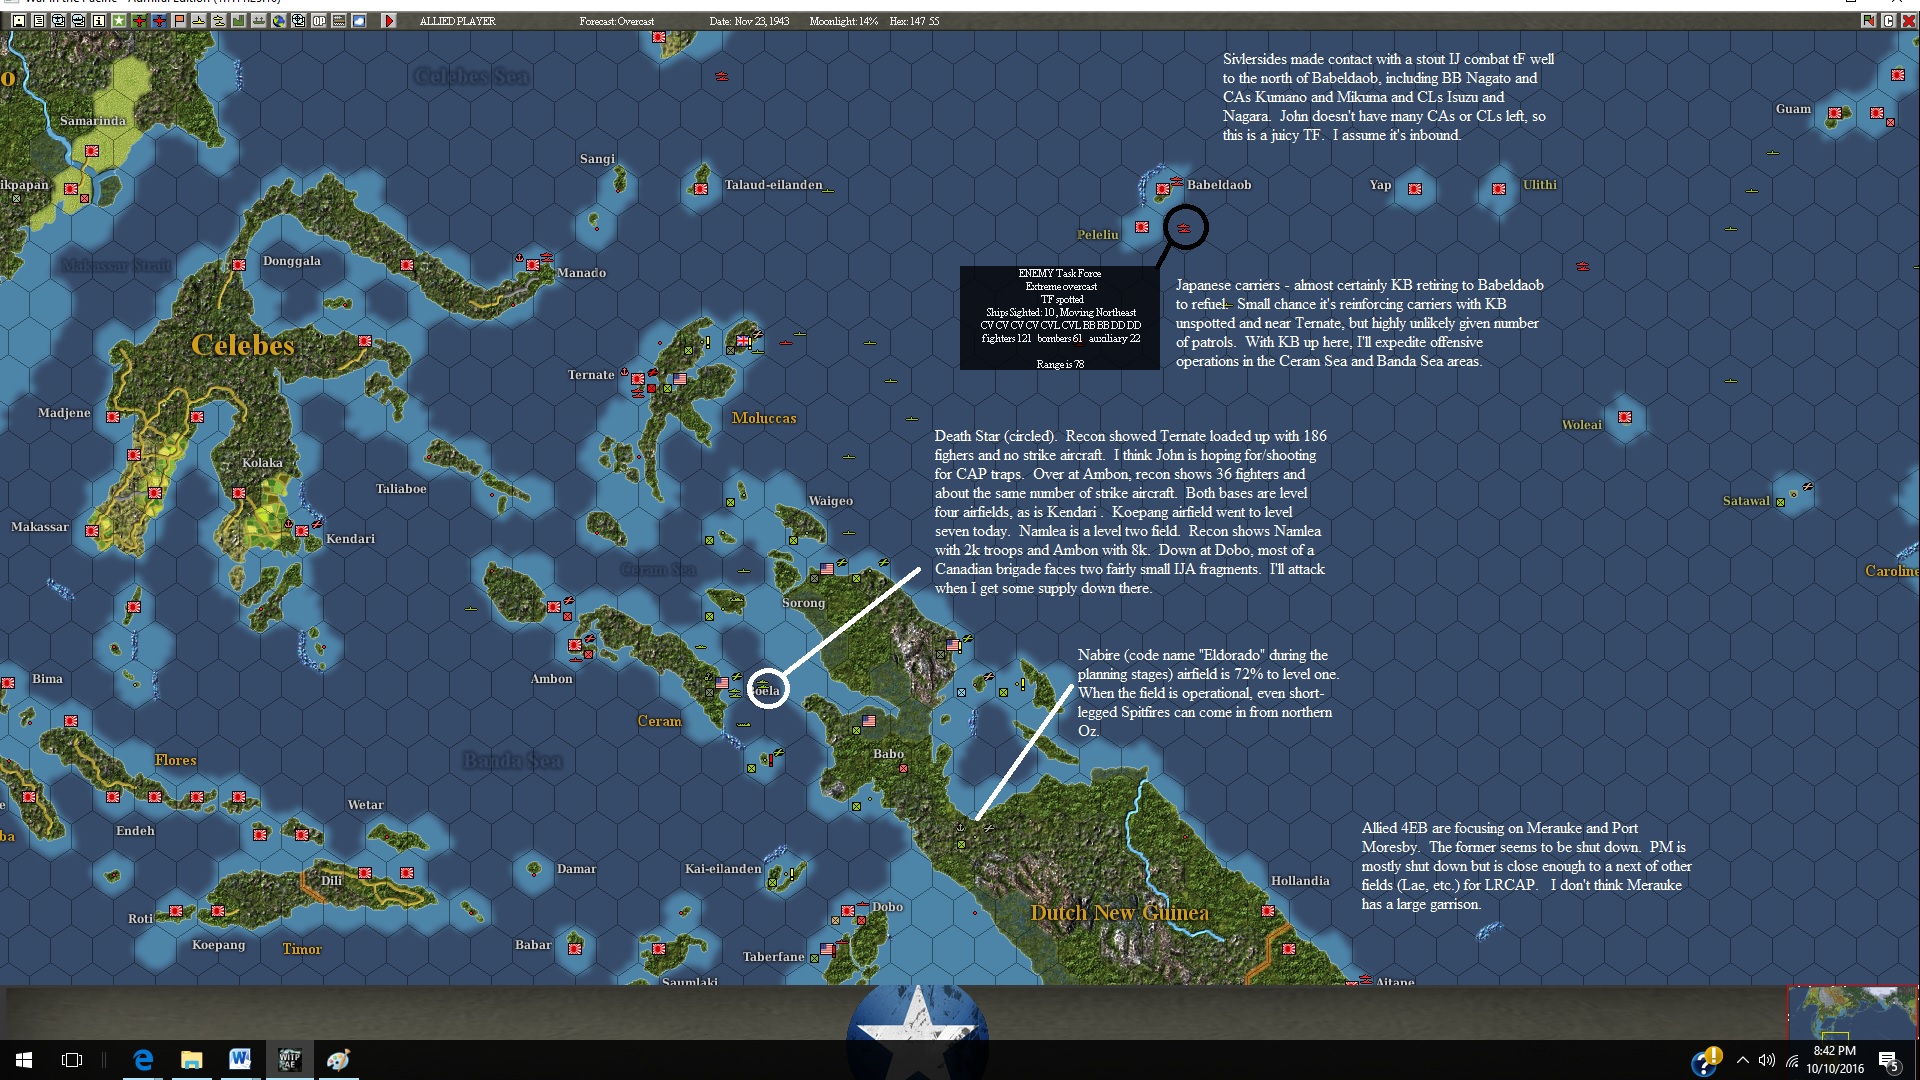Click the green and red flag icon
1920x1080 pixels.
(x=1868, y=20)
